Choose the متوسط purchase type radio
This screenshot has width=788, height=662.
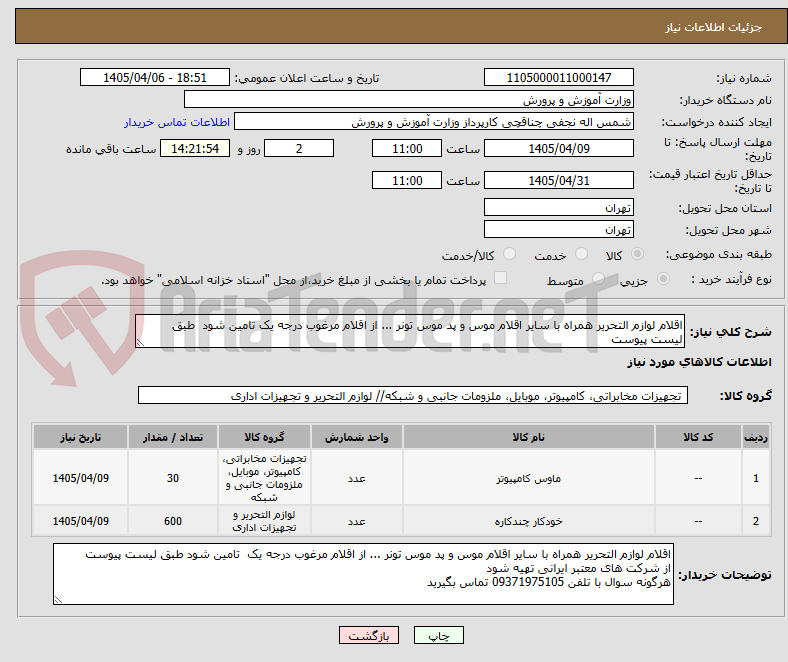(598, 278)
